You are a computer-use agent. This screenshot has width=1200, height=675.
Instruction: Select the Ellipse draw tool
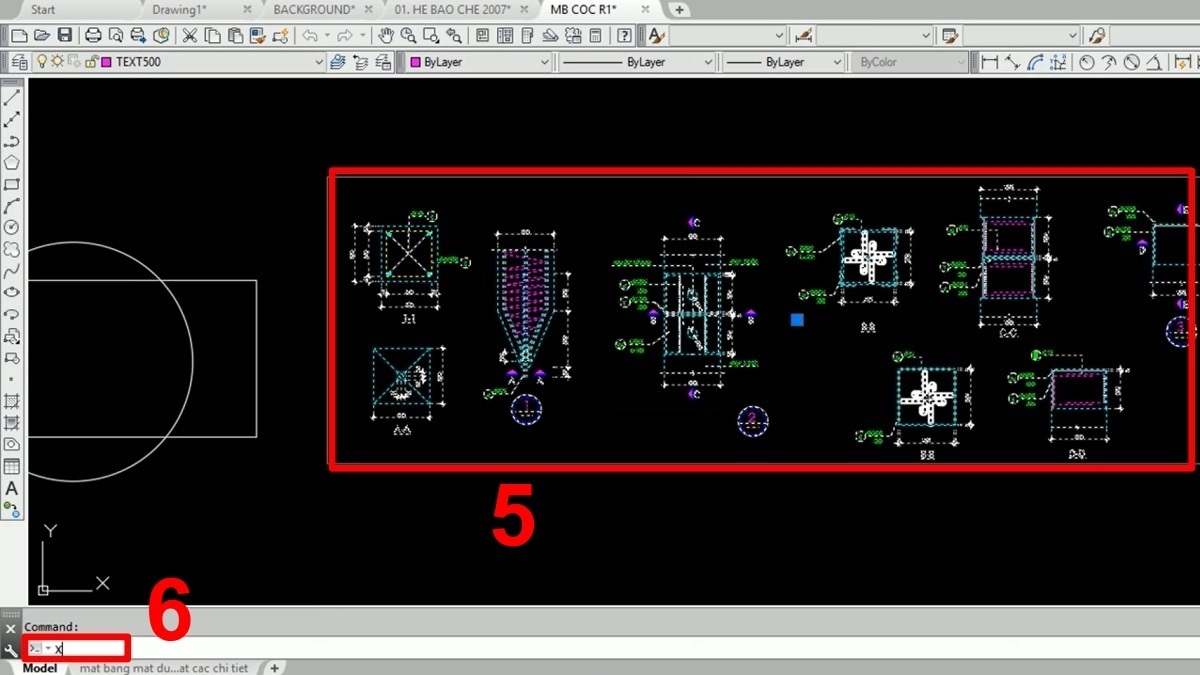(x=12, y=292)
